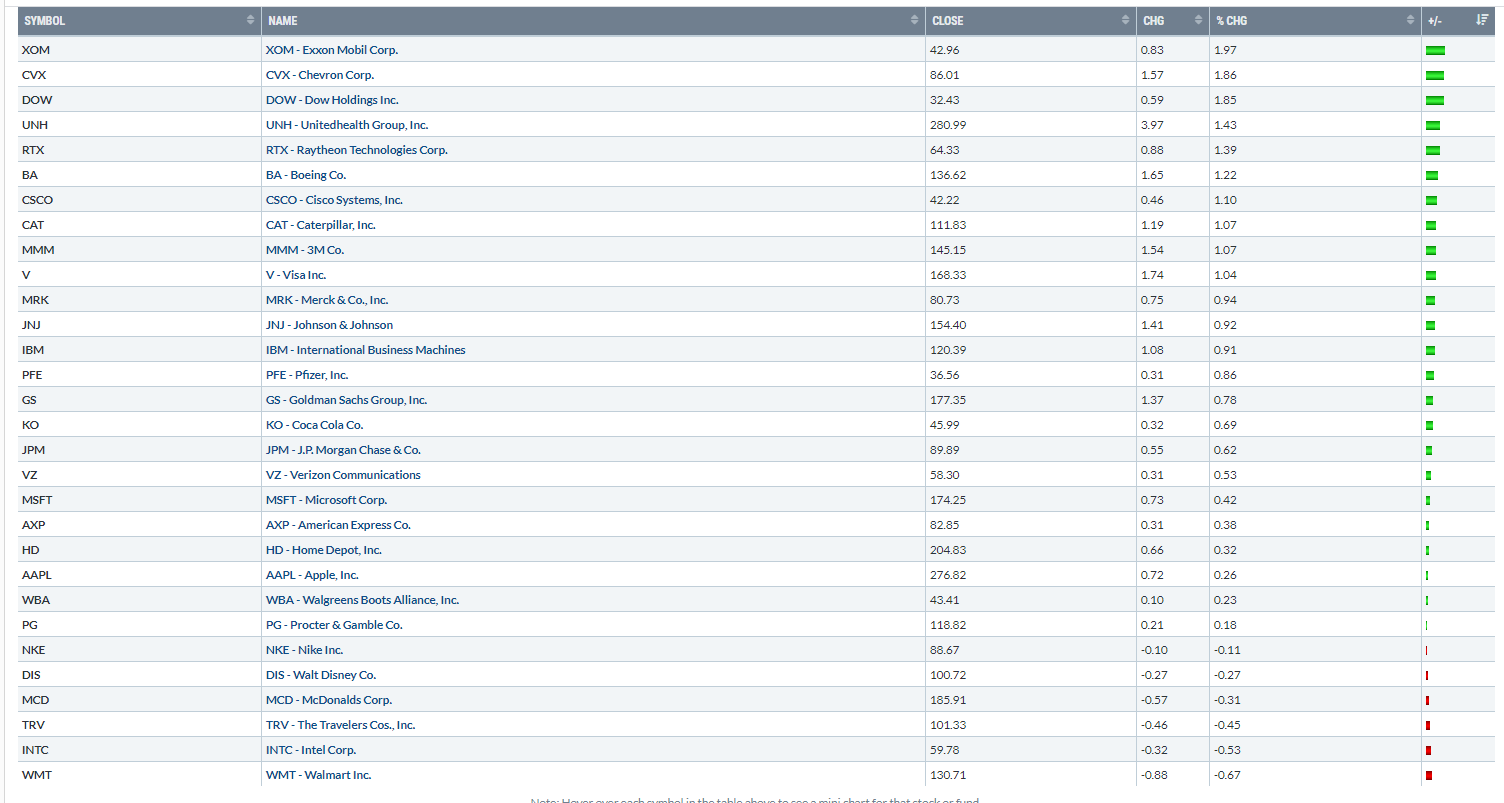Open AAPL - Apple, Inc. link
1504x803 pixels.
[x=313, y=575]
